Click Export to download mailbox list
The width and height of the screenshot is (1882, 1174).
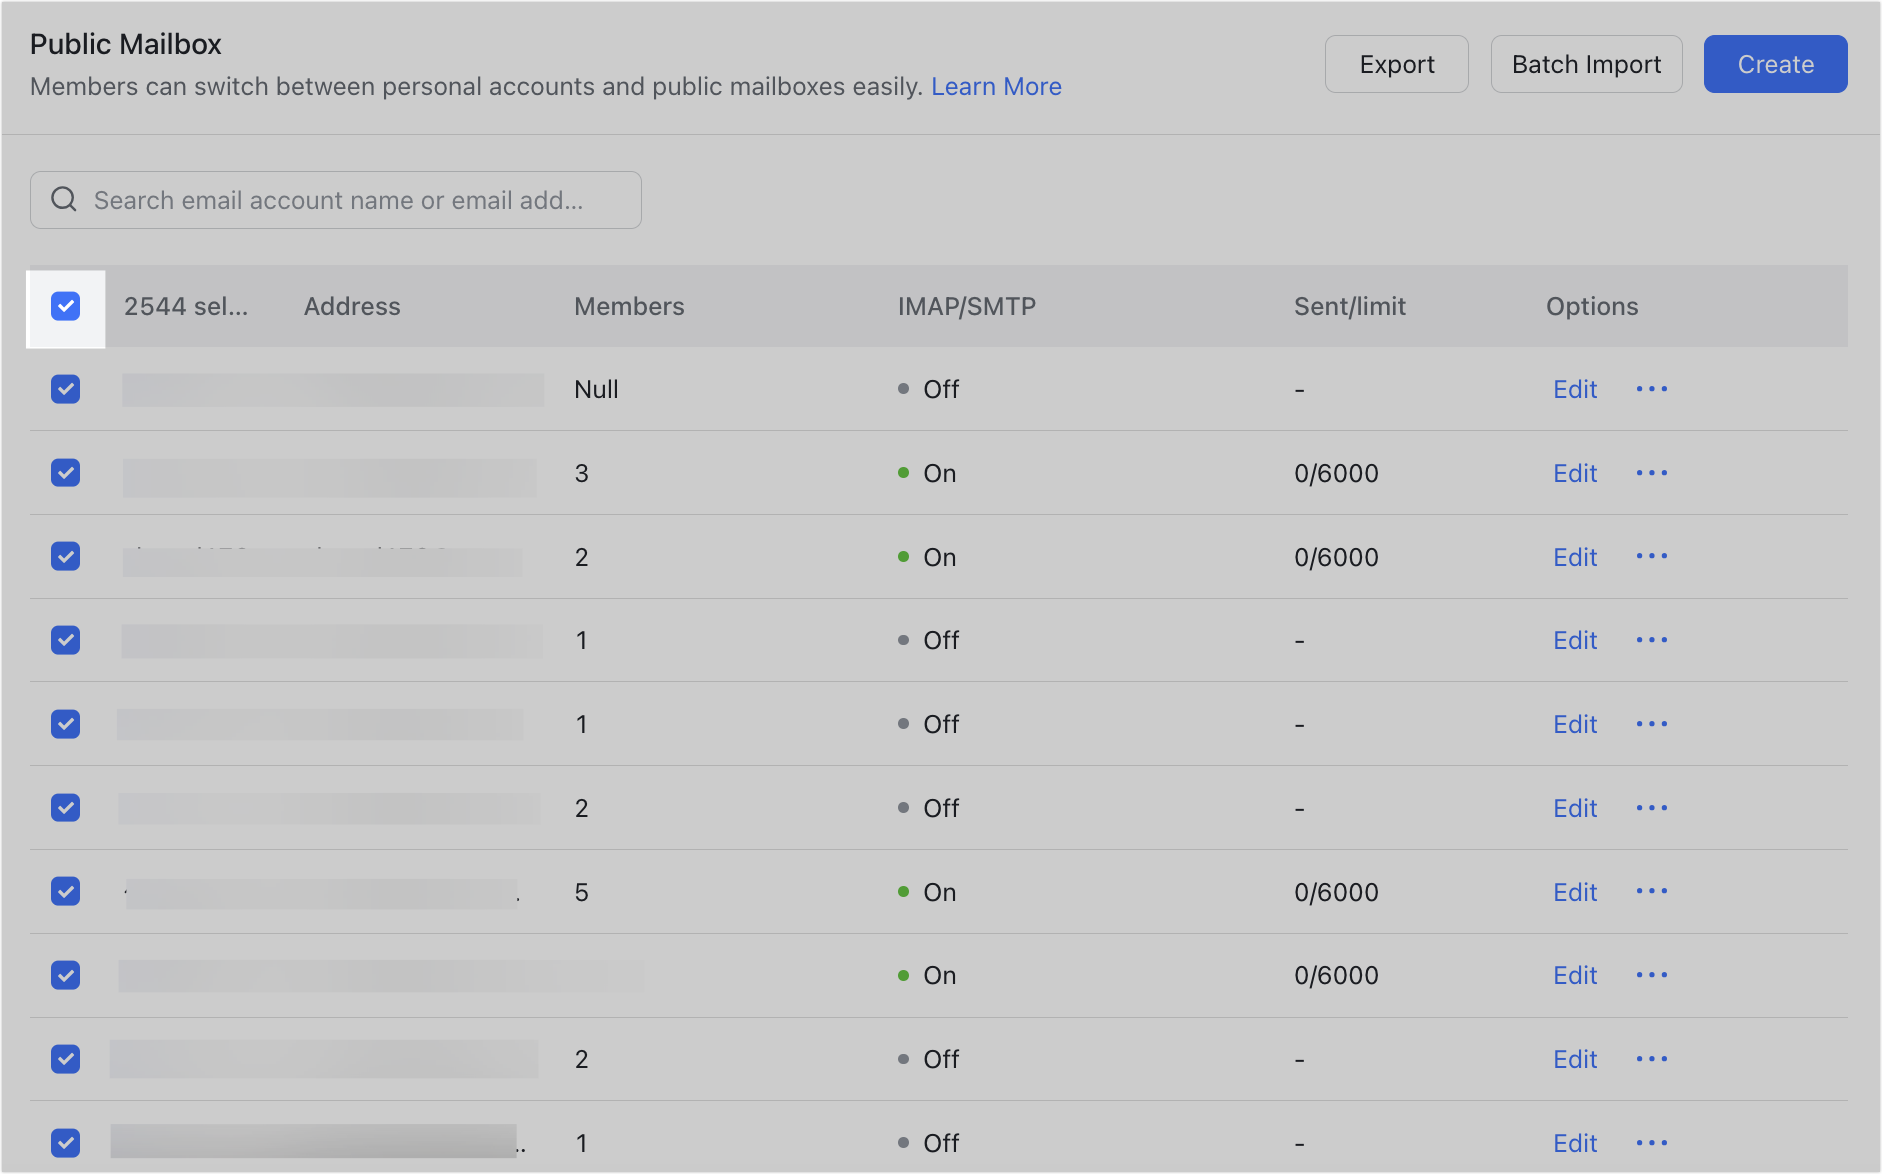point(1396,63)
